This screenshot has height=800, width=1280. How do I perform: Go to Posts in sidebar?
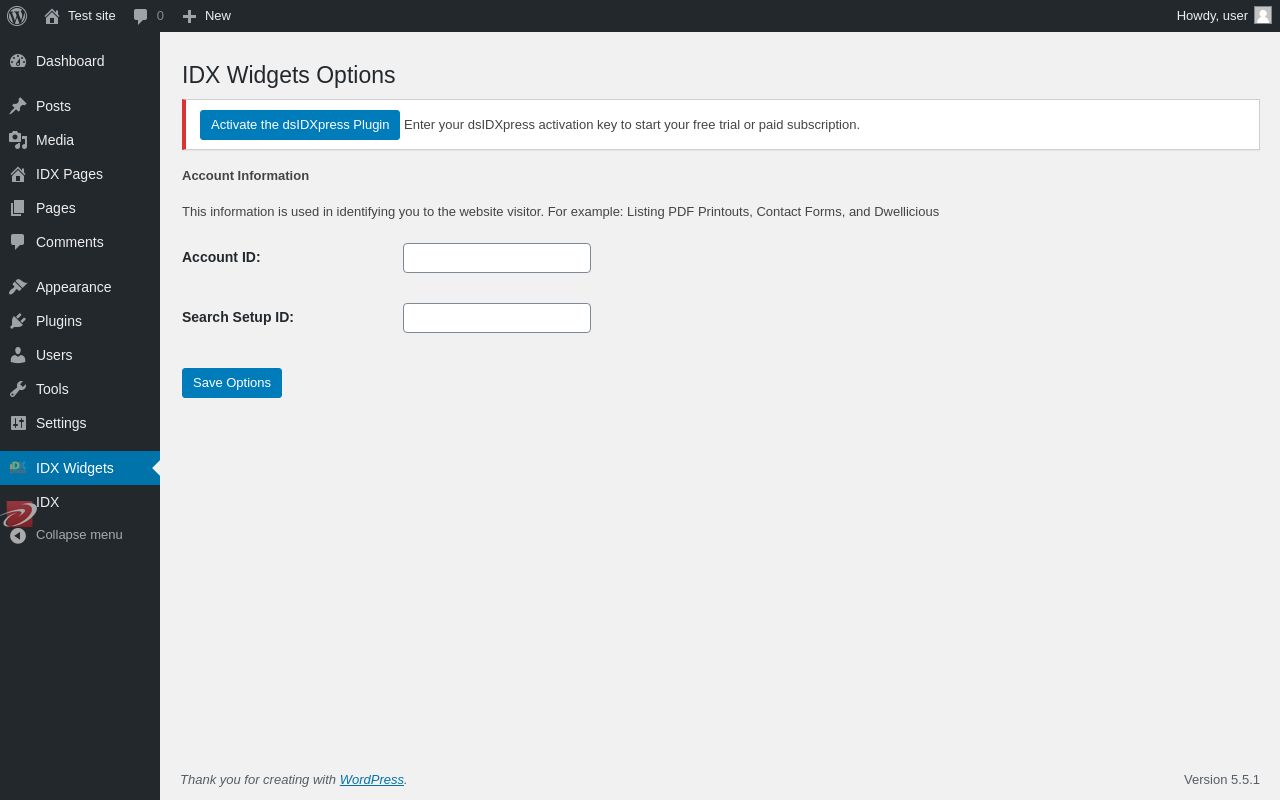80,106
